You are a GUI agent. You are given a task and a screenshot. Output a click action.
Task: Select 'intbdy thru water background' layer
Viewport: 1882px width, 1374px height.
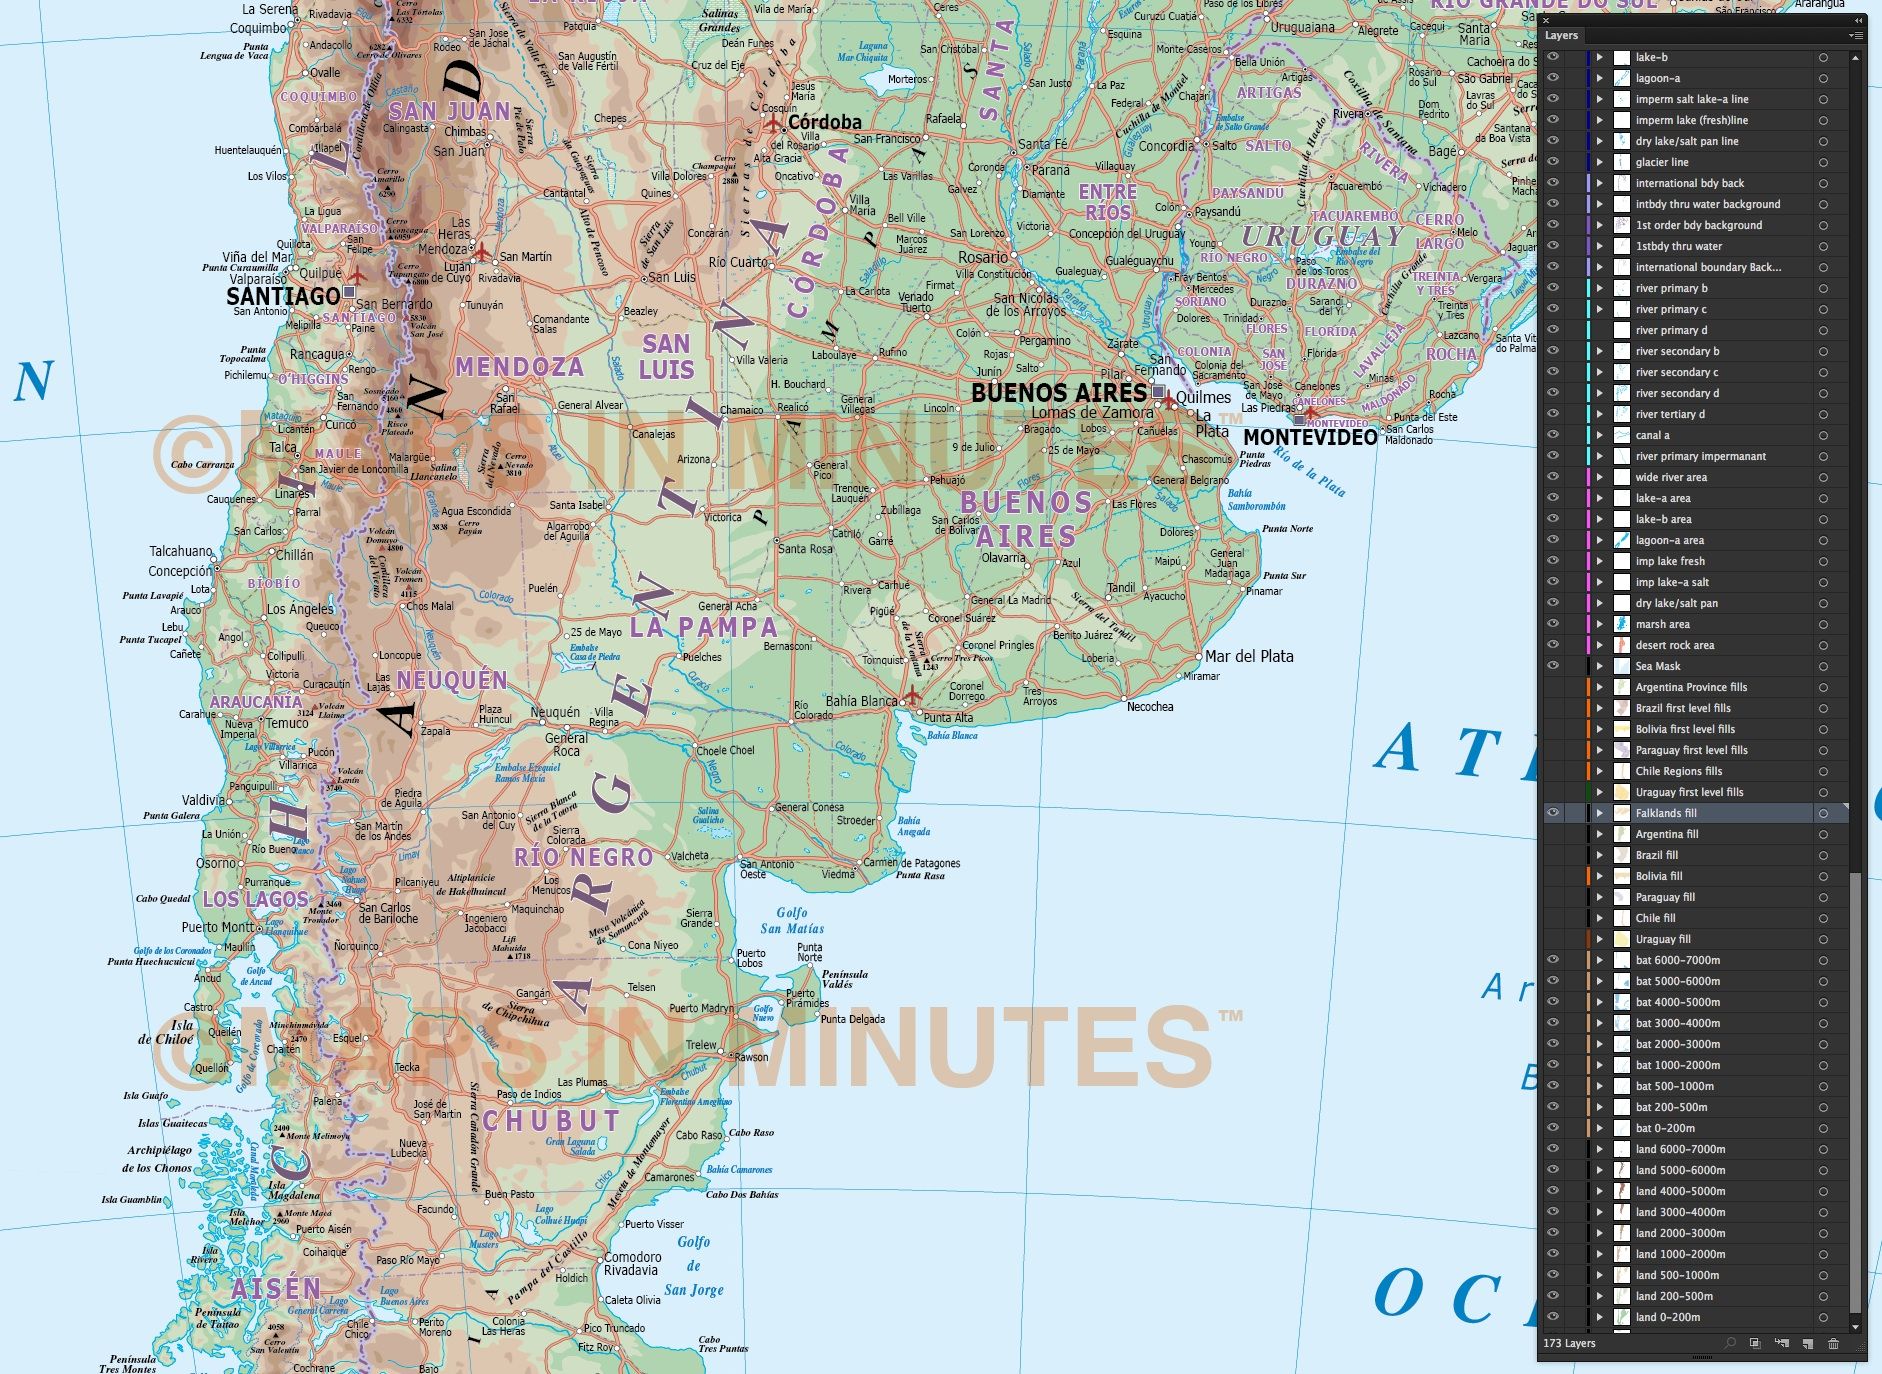1695,204
